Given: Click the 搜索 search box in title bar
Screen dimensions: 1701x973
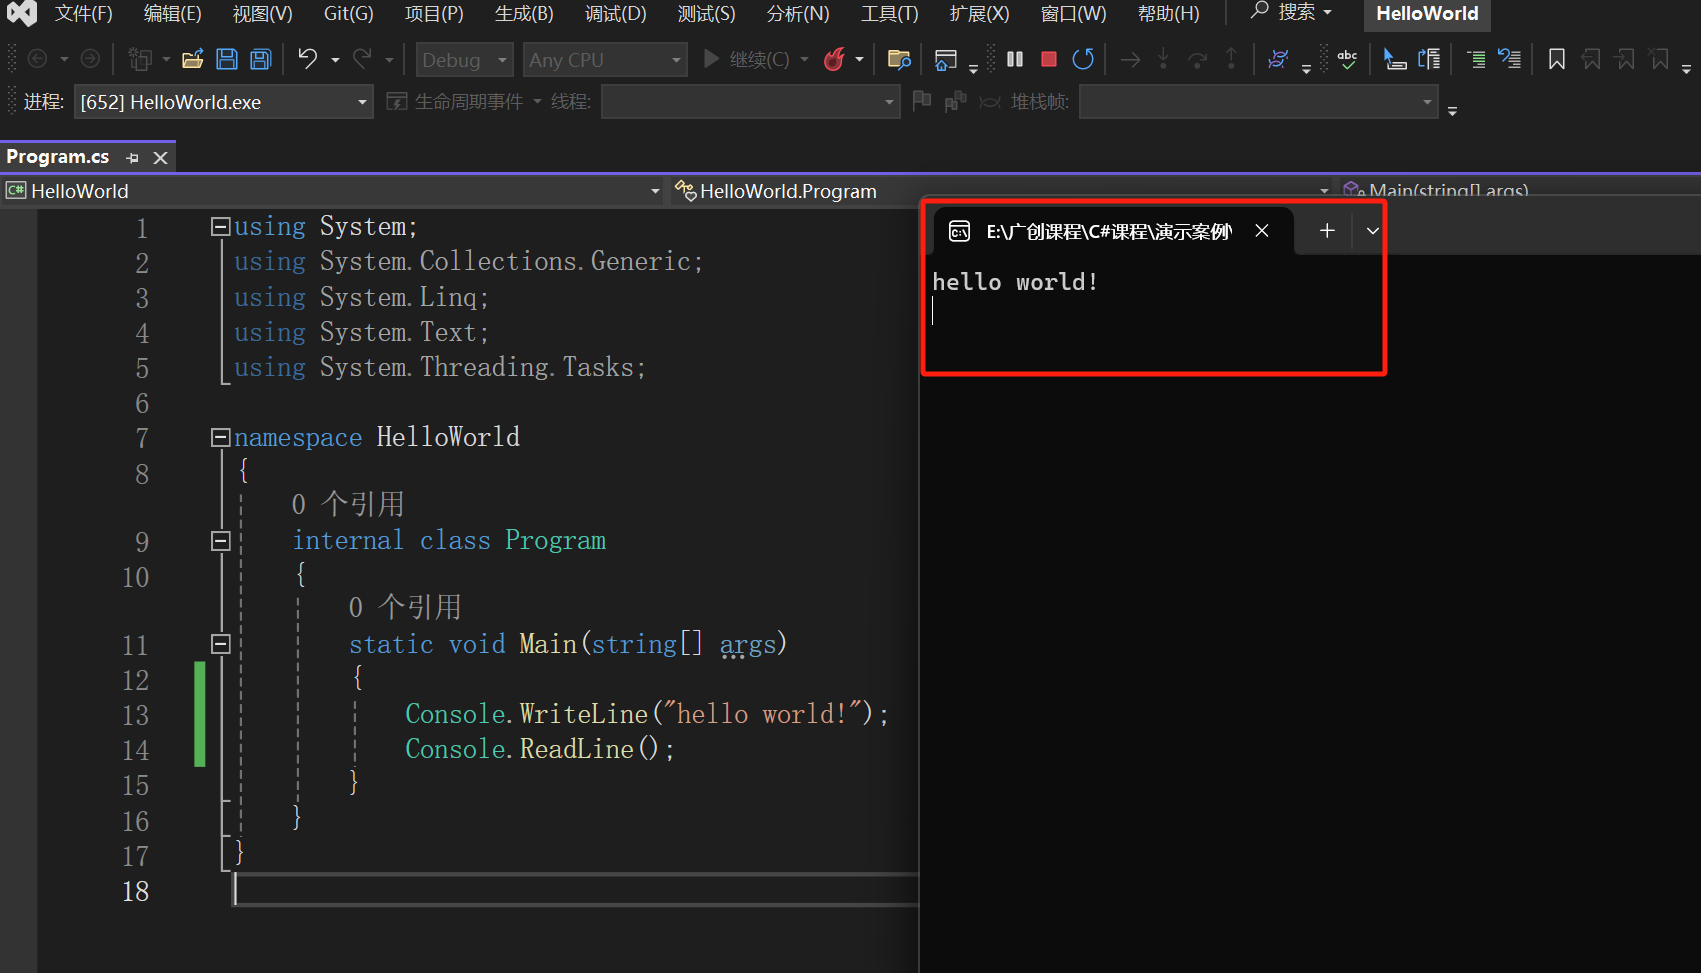Looking at the screenshot, I should [x=1292, y=13].
